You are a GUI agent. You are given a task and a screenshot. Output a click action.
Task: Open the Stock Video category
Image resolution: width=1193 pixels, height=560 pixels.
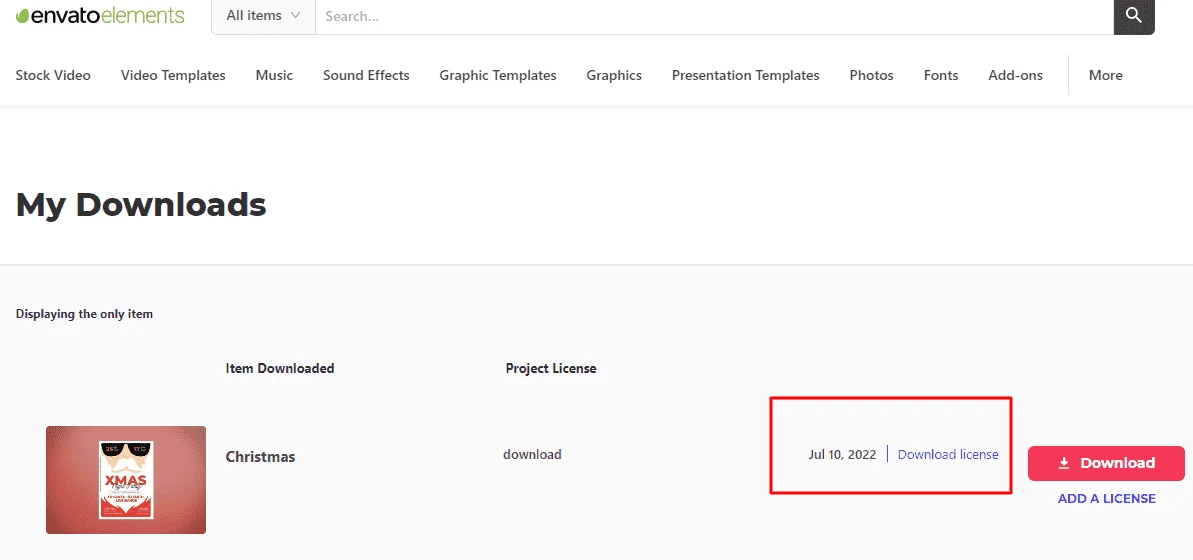[53, 75]
